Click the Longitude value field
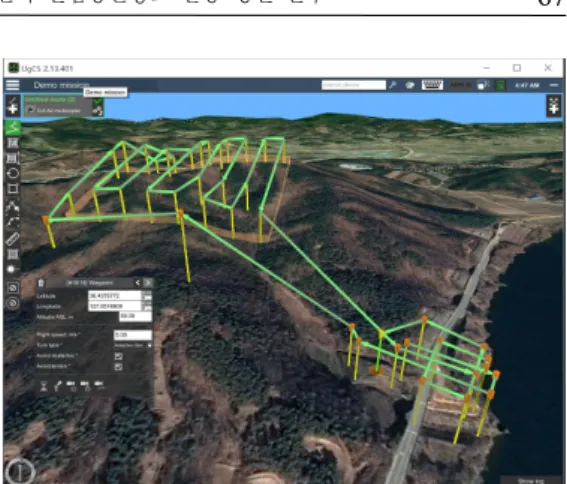 (114, 306)
